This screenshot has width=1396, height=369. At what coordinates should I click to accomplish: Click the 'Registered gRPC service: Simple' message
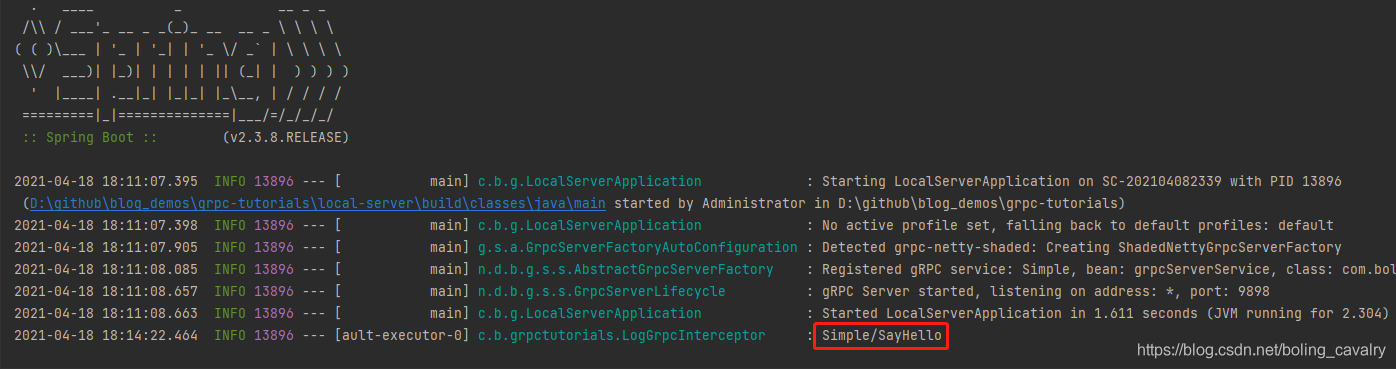click(1108, 269)
